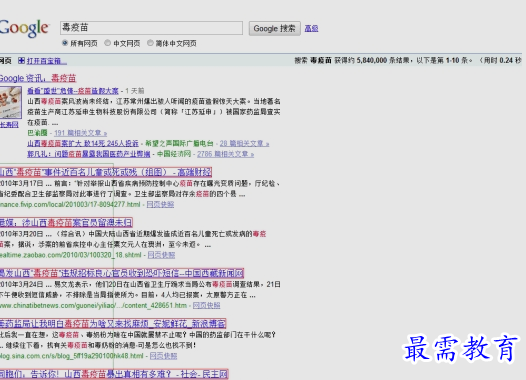This screenshot has height=380, width=526.
Task: Click the 5,840,000 results count text
Action: point(372,60)
